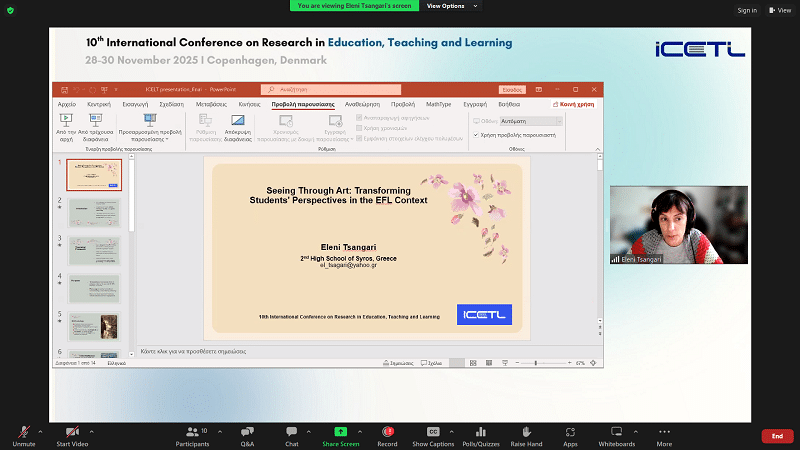Click the green Share Screen icon
Screen dimensions: 800x450
pos(341,431)
